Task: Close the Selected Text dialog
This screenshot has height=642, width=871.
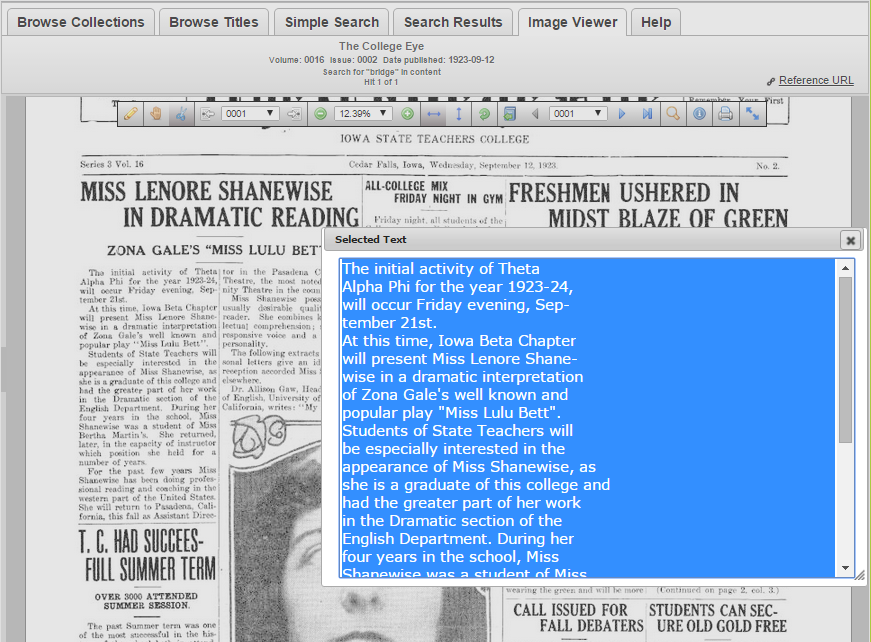Action: click(850, 240)
